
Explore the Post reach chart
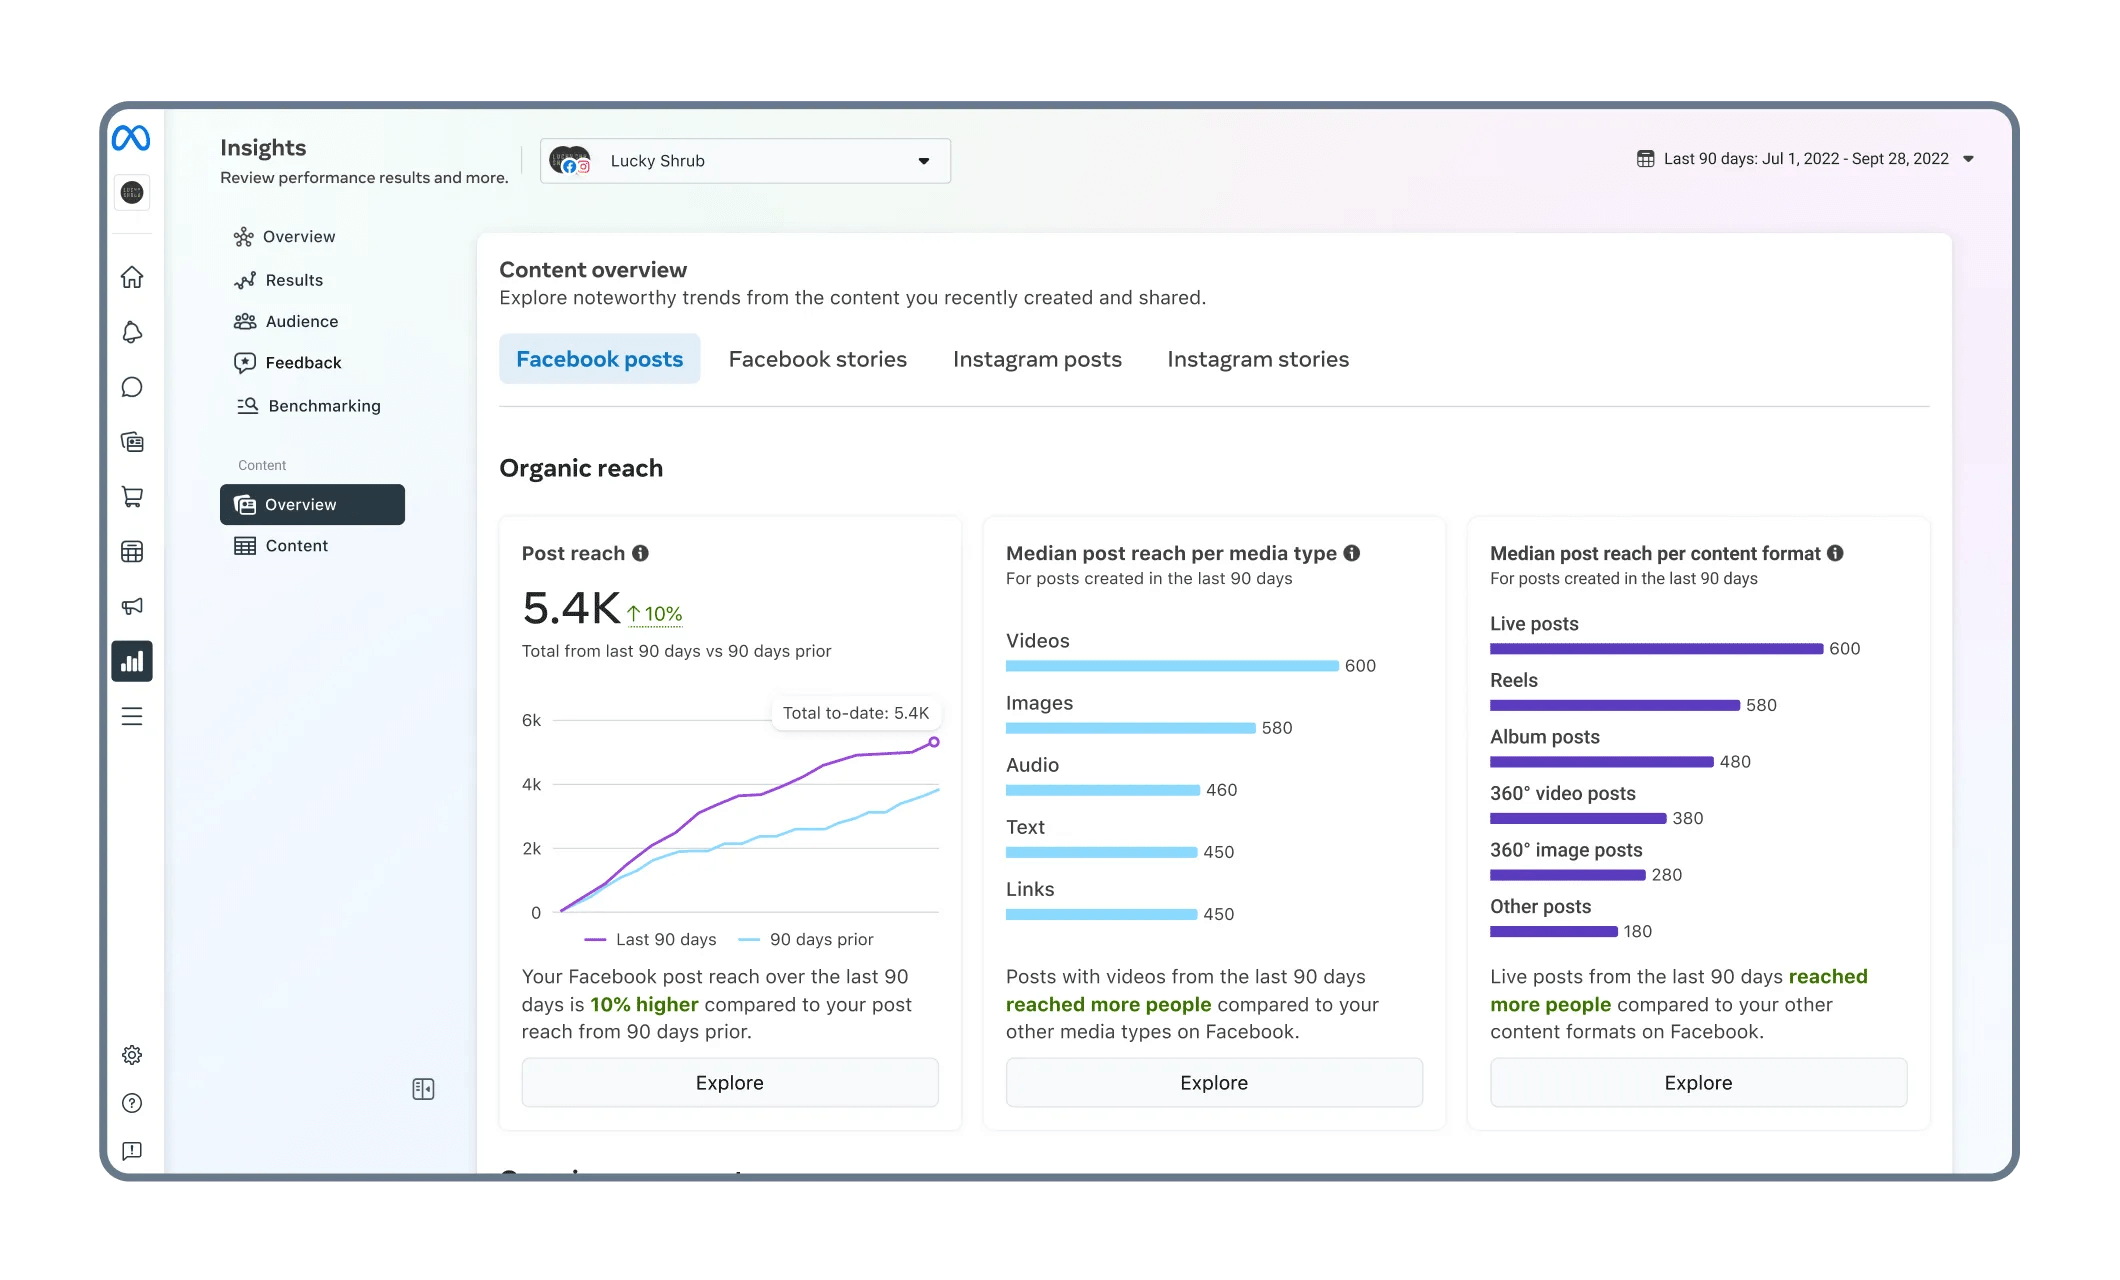click(729, 1082)
